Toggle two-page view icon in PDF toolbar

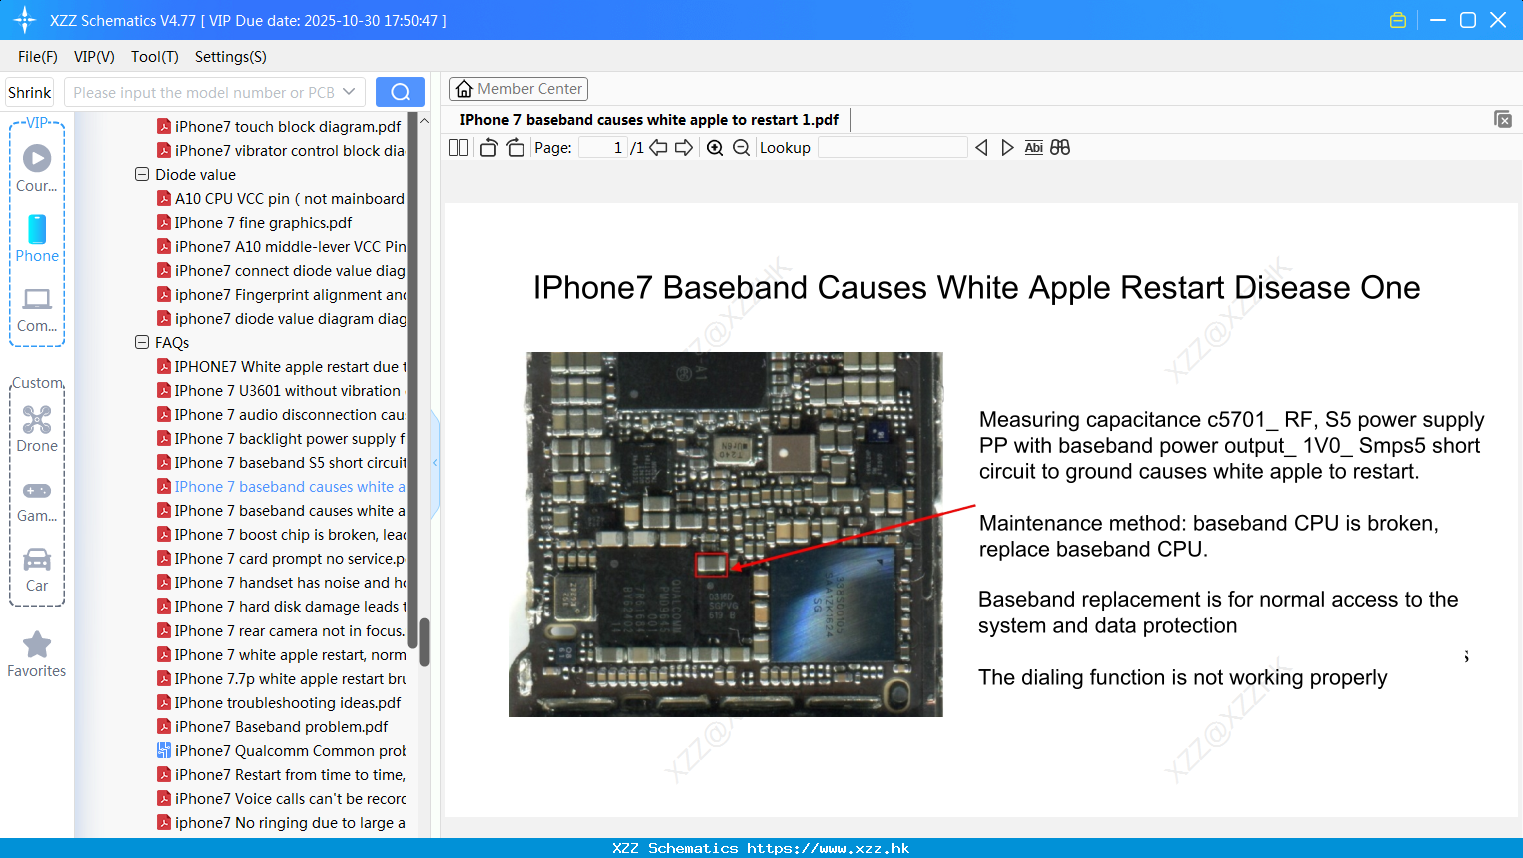459,148
